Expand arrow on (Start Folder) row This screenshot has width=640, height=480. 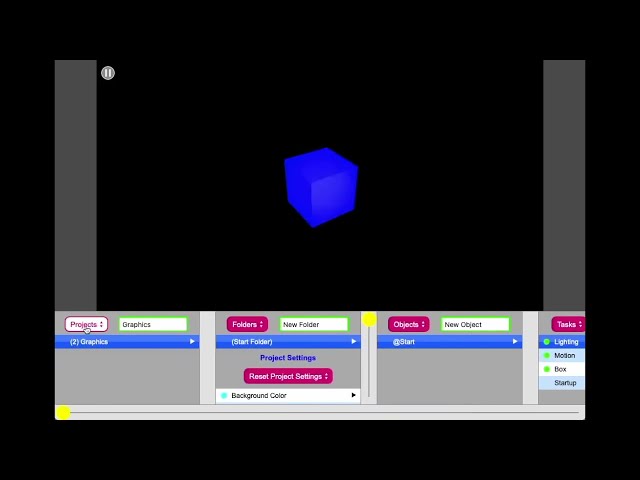coord(353,341)
